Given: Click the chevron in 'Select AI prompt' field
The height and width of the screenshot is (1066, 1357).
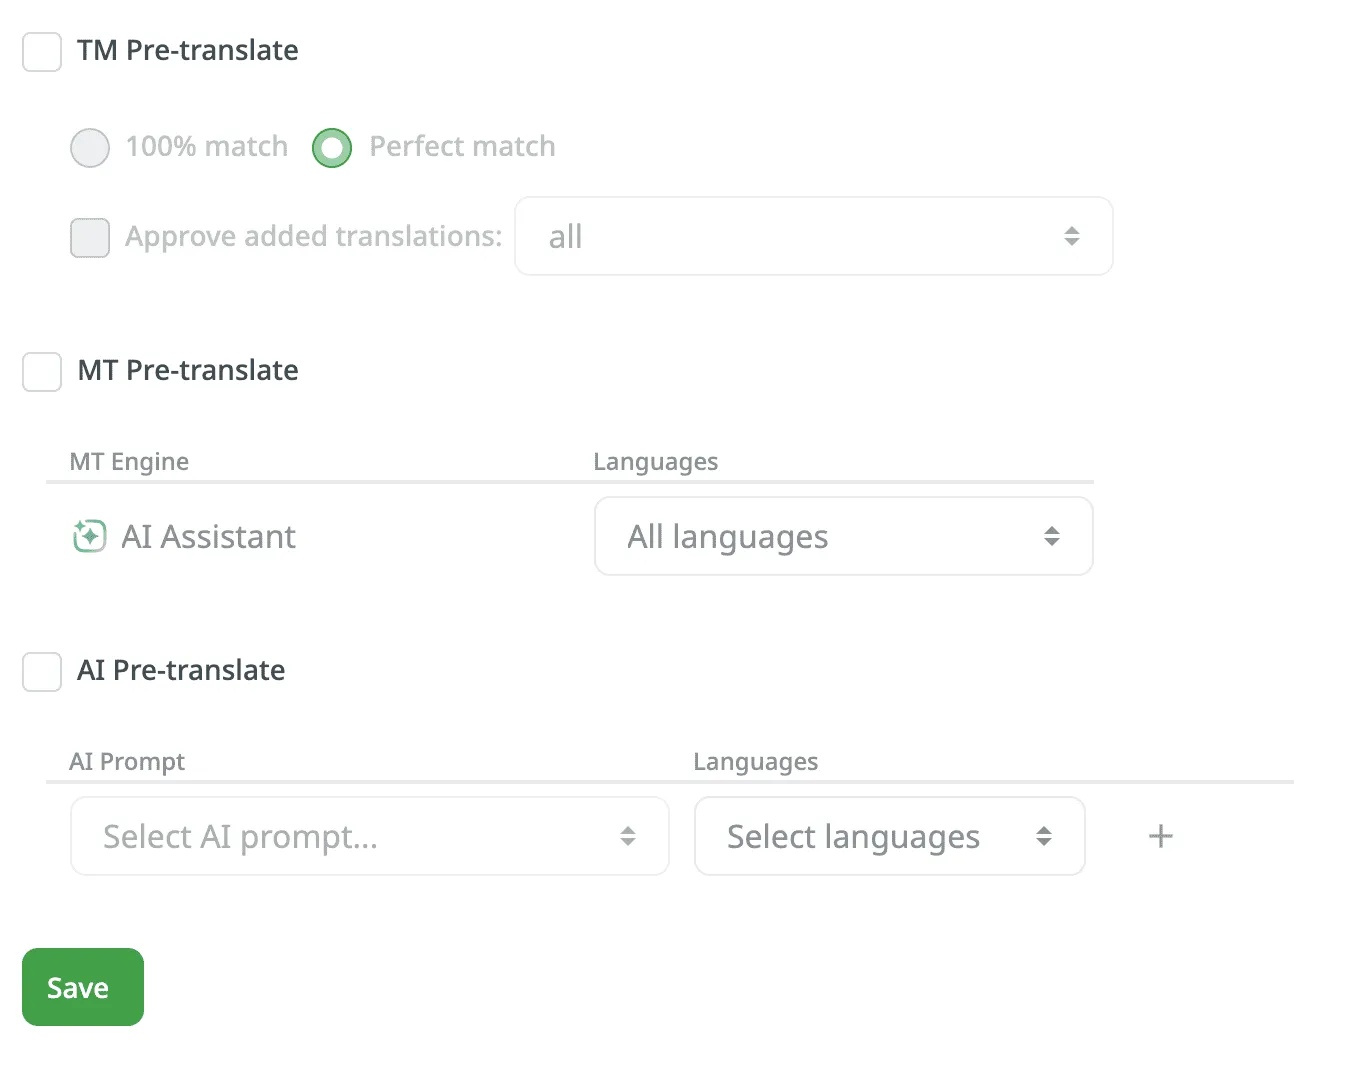Looking at the screenshot, I should [x=628, y=836].
